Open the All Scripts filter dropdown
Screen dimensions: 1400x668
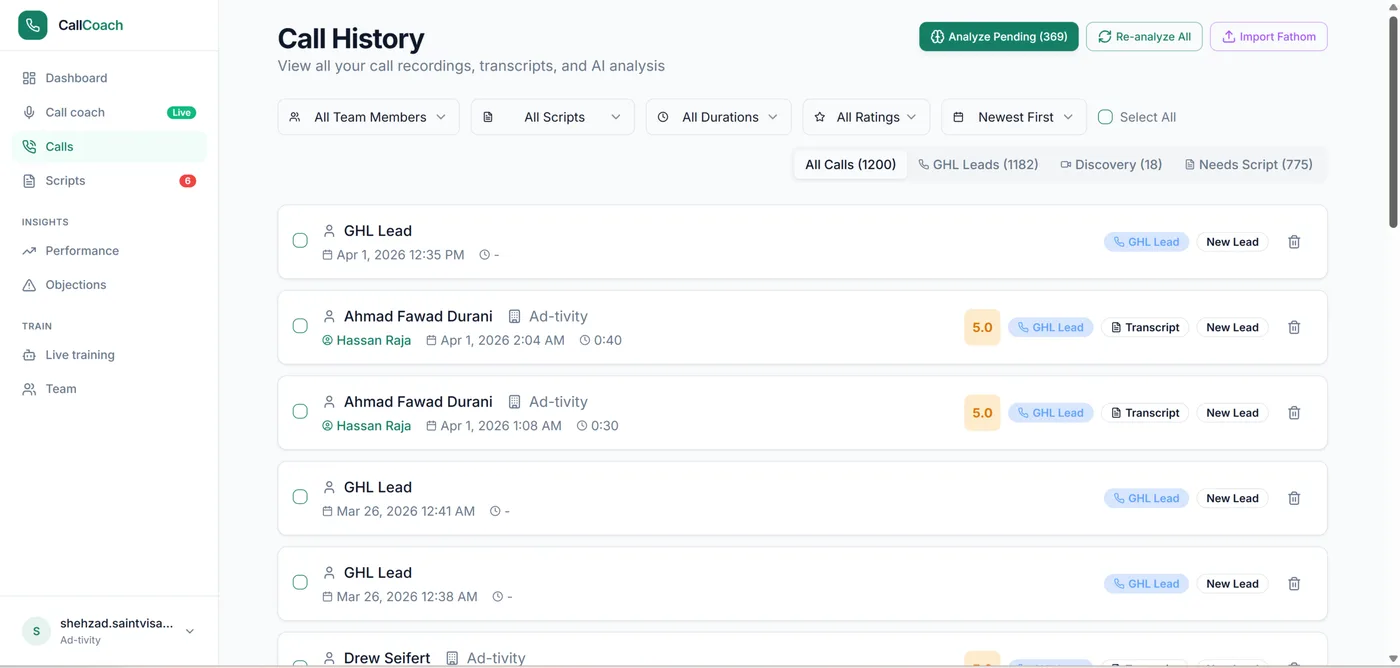tap(553, 117)
